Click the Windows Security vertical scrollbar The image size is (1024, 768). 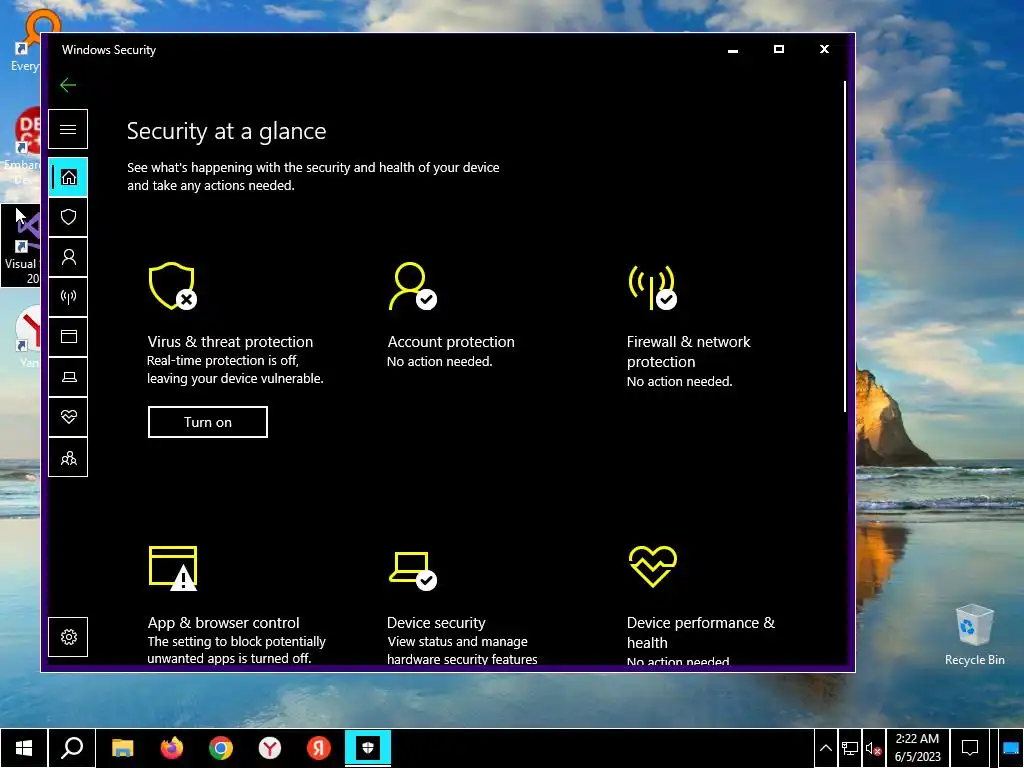(845, 246)
